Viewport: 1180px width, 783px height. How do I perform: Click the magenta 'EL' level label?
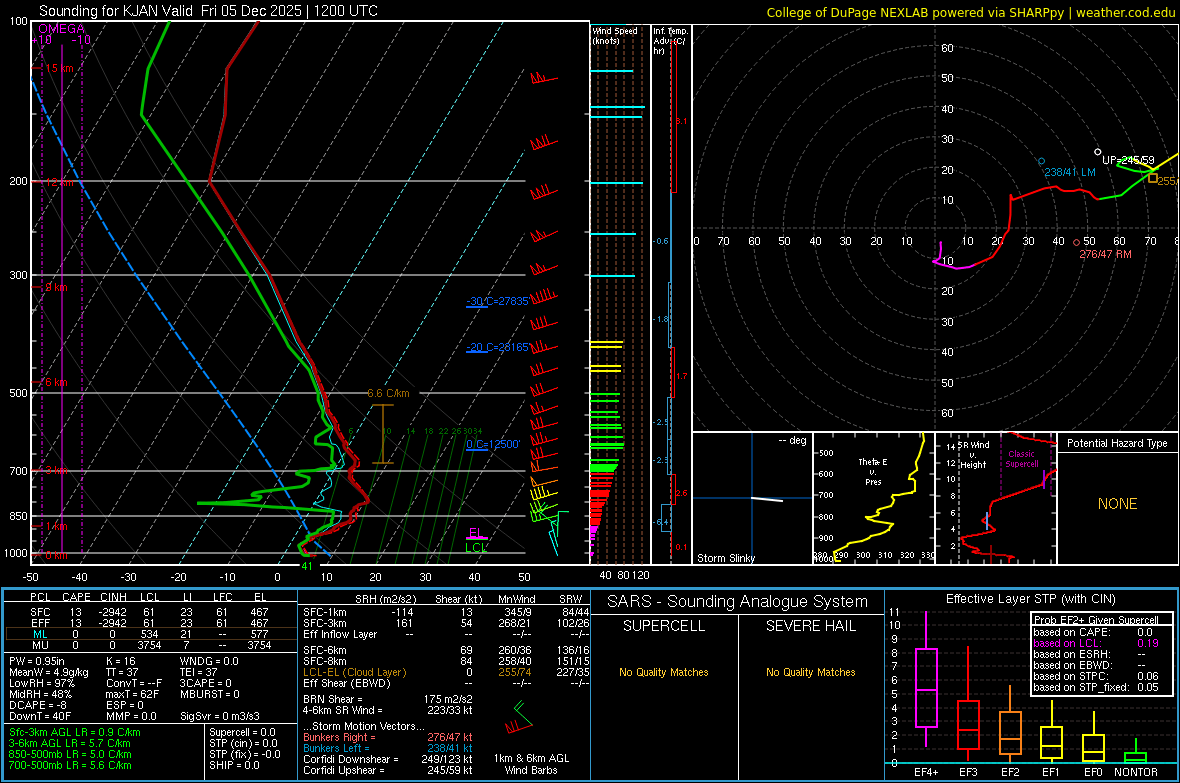476,533
